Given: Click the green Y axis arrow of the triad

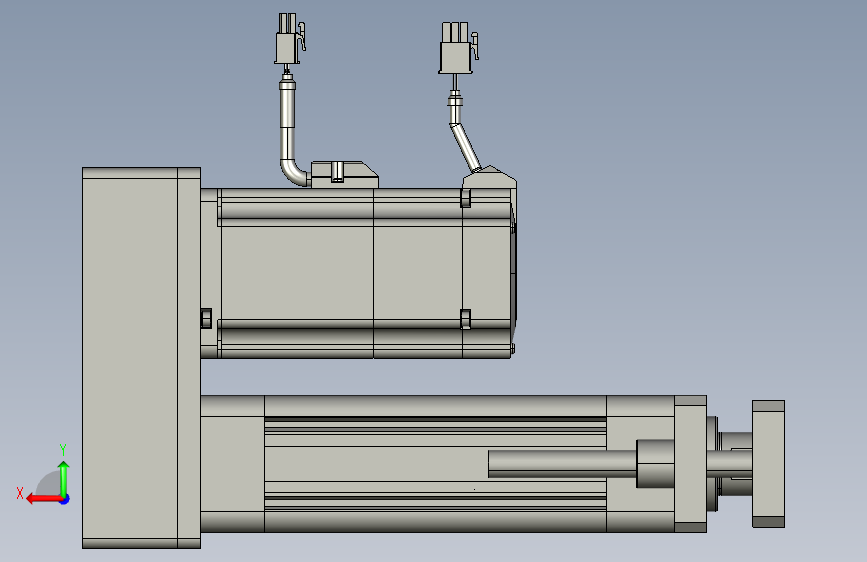Looking at the screenshot, I should (64, 478).
